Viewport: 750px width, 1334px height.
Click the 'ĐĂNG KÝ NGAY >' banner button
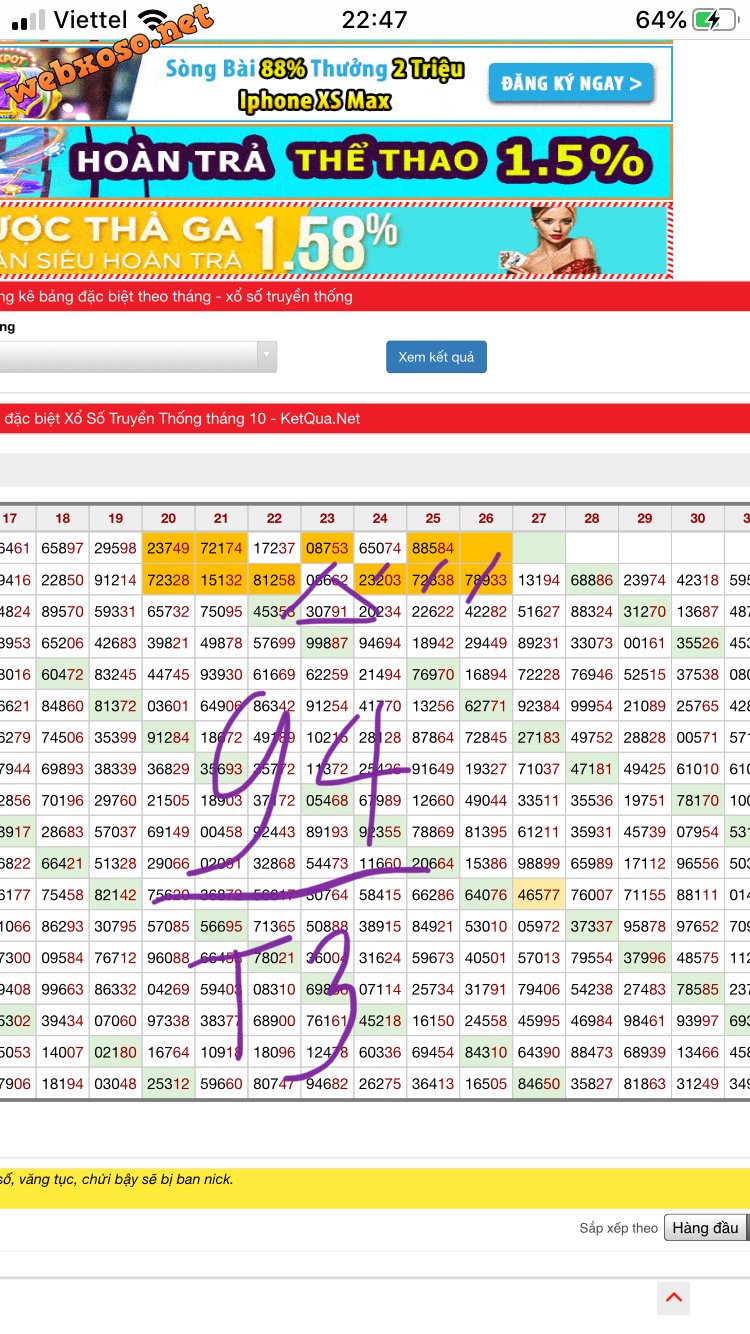click(571, 84)
